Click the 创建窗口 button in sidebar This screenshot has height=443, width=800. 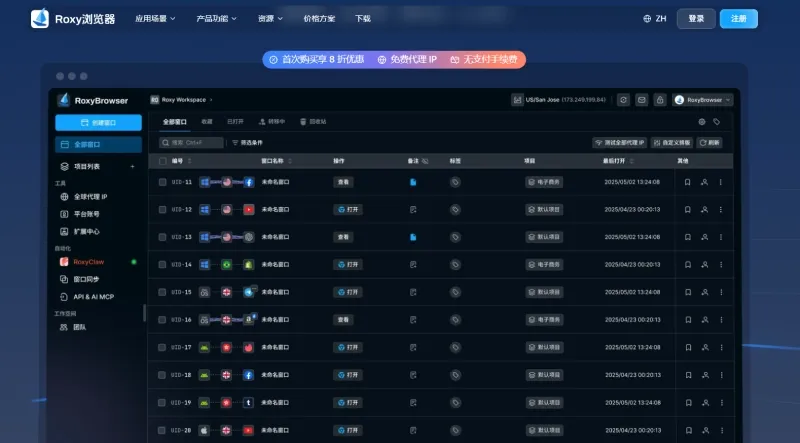(98, 122)
